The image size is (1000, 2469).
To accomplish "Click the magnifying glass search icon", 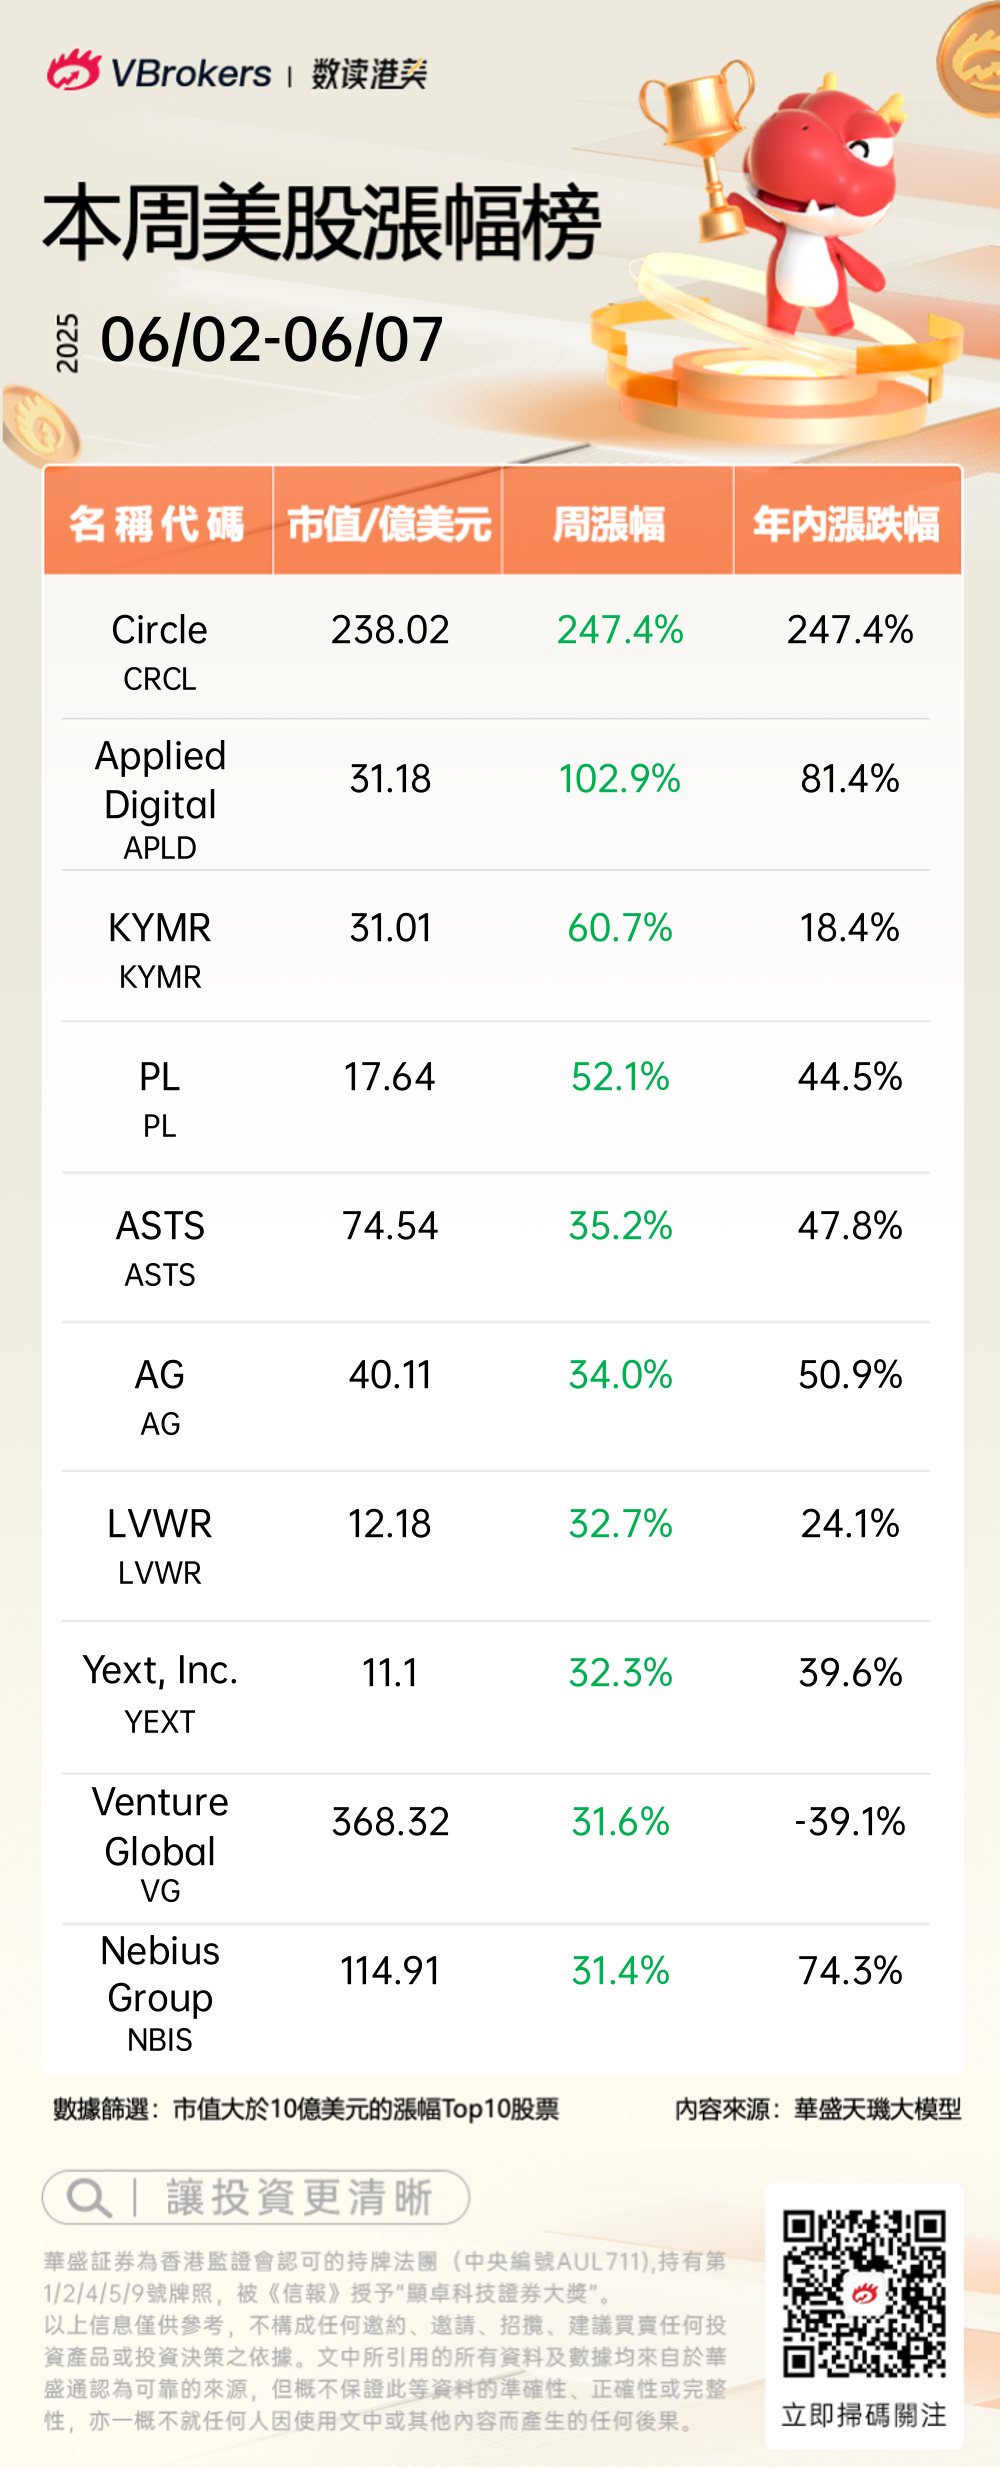I will (88, 2198).
